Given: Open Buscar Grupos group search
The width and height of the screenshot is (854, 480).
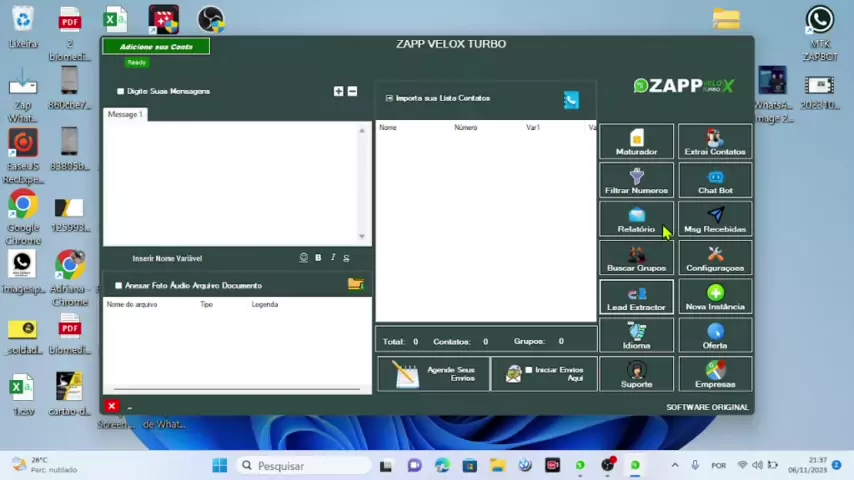Looking at the screenshot, I should 636,259.
